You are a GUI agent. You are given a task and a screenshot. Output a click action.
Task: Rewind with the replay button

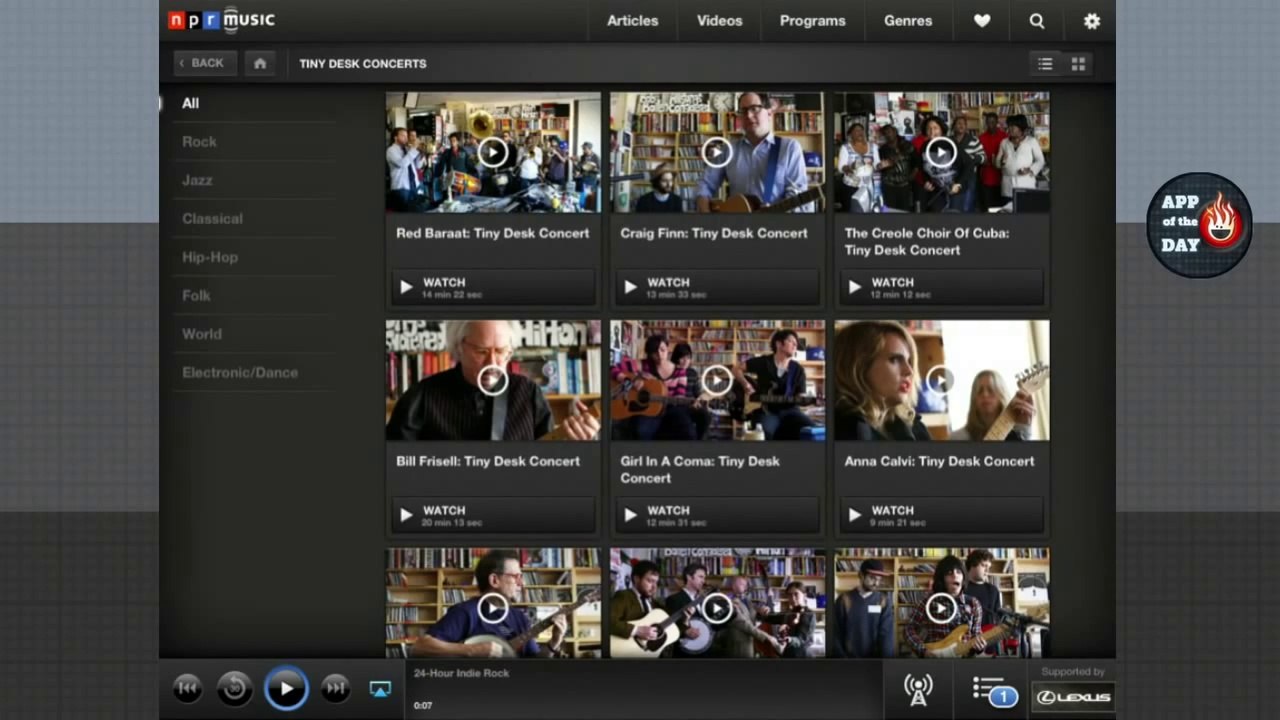click(235, 688)
